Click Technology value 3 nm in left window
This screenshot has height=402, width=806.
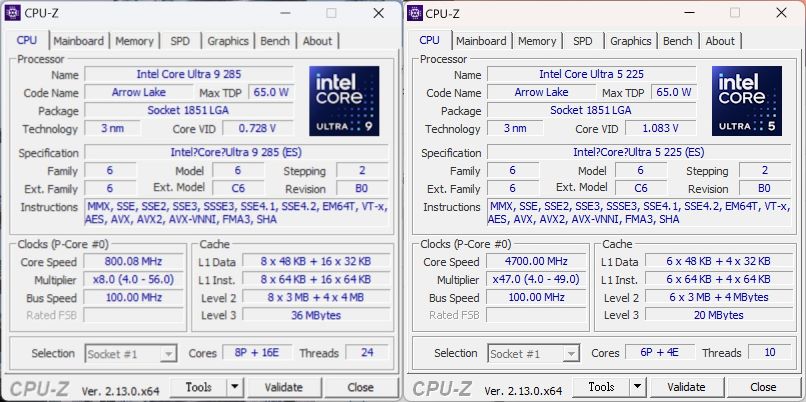(x=112, y=129)
